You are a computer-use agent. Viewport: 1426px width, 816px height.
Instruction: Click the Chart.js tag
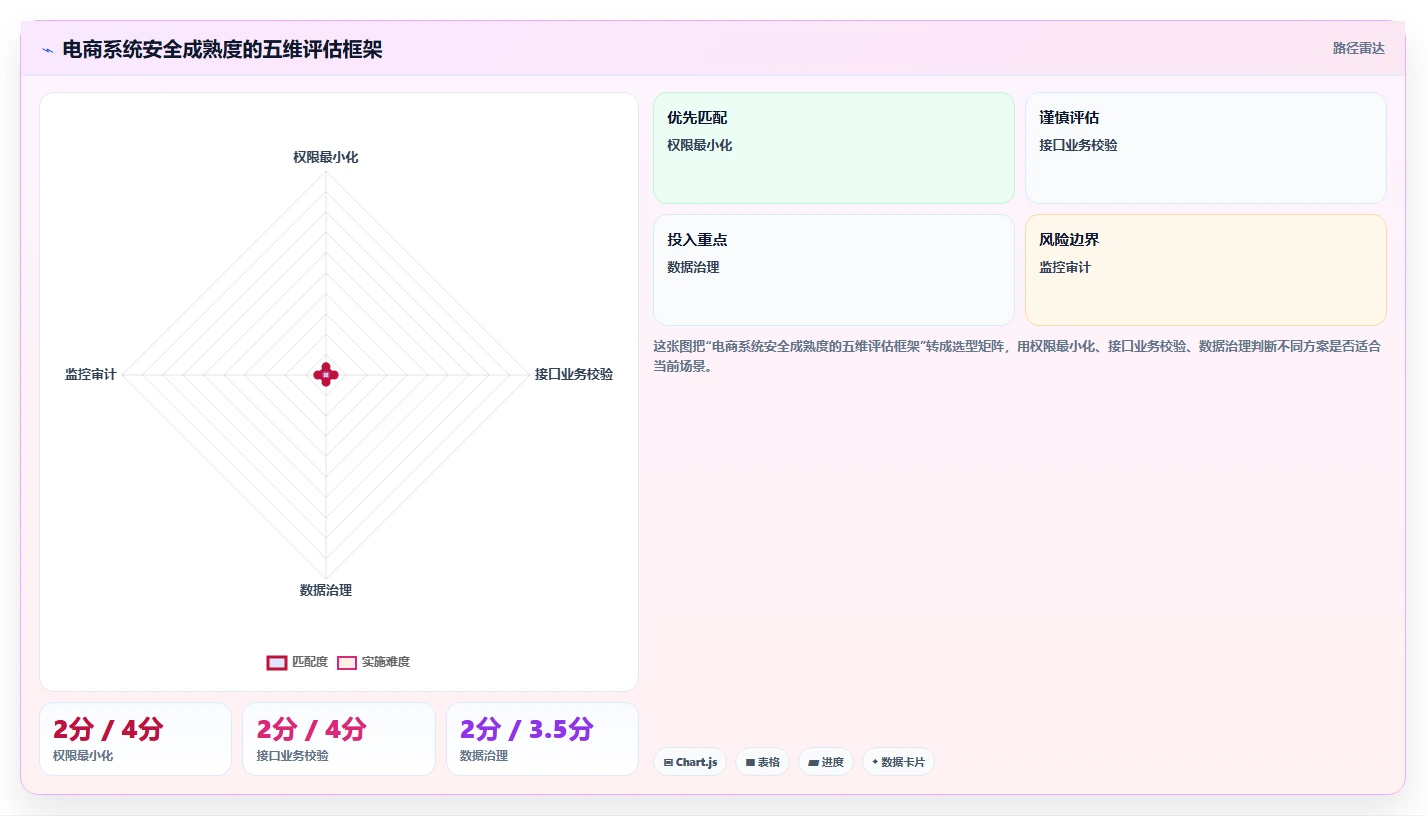point(690,762)
